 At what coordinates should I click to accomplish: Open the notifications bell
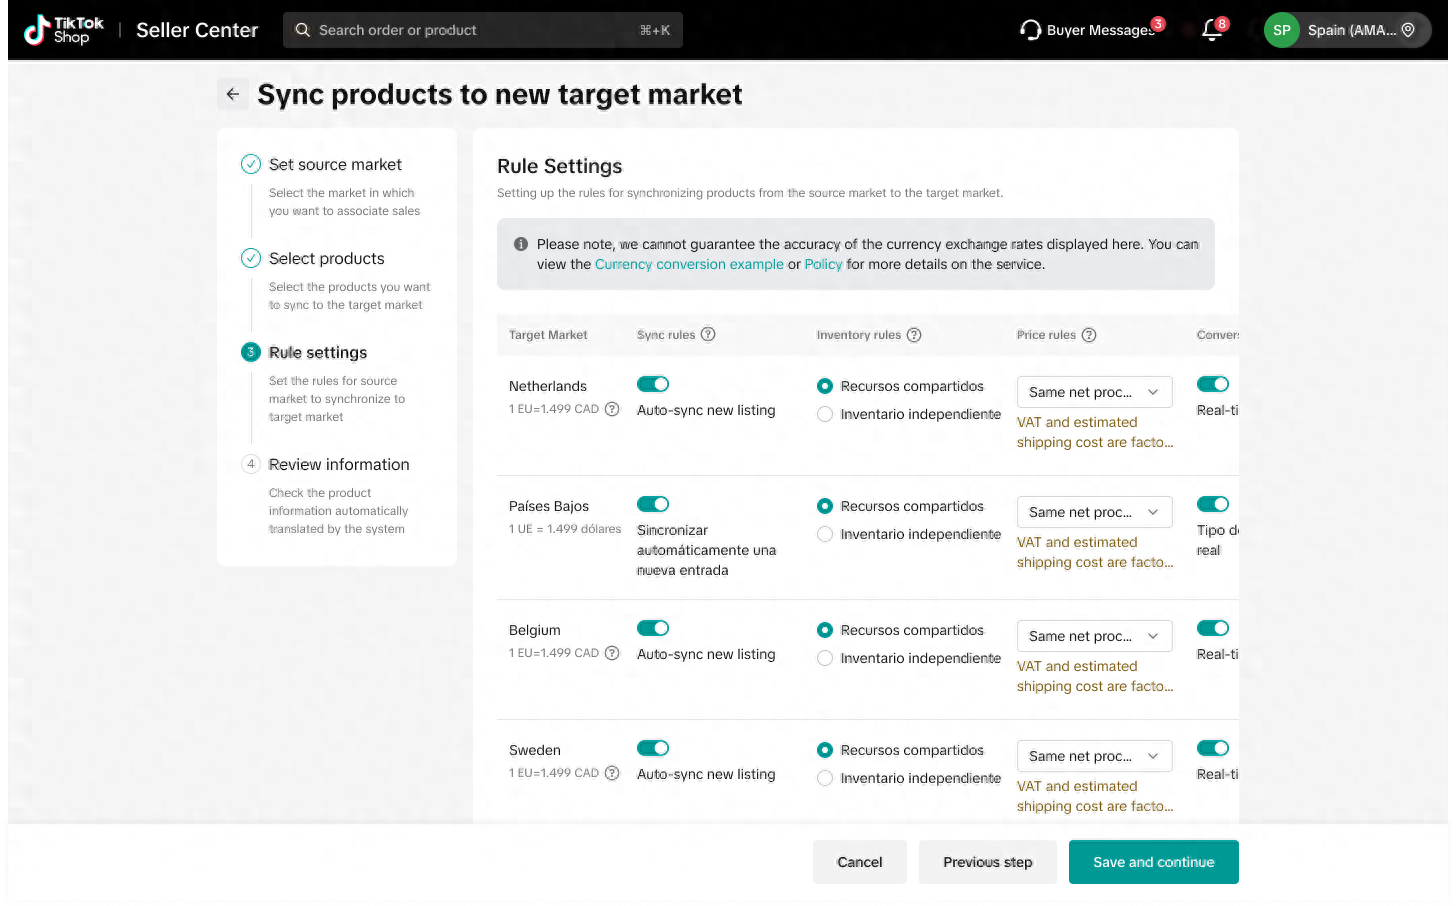[1212, 30]
